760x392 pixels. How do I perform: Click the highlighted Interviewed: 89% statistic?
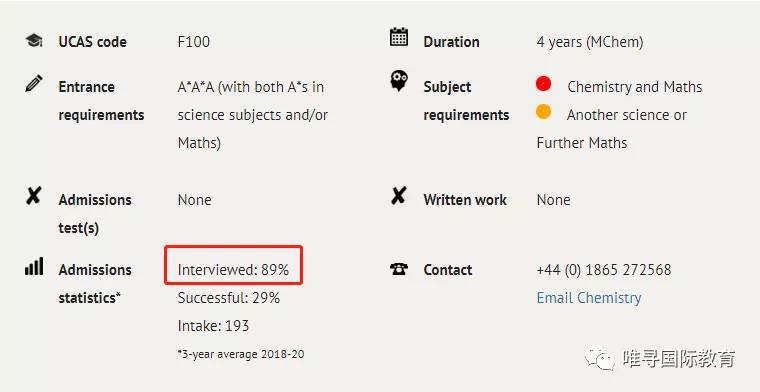click(234, 270)
